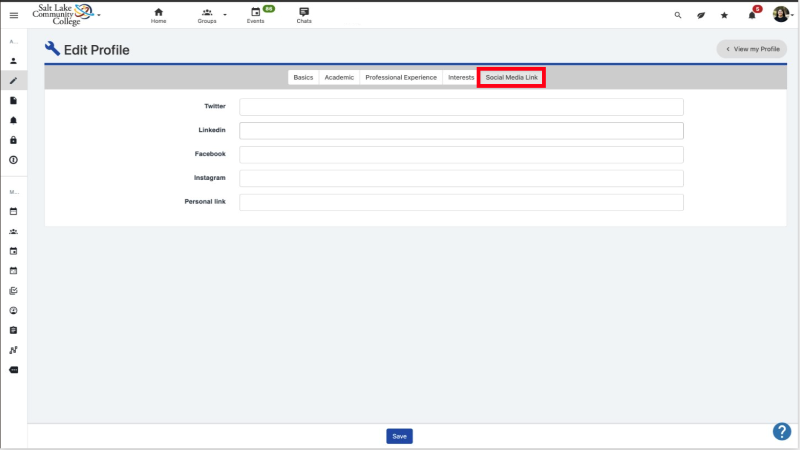
Task: Open the clipboard icon in the sidebar
Action: pos(14,331)
